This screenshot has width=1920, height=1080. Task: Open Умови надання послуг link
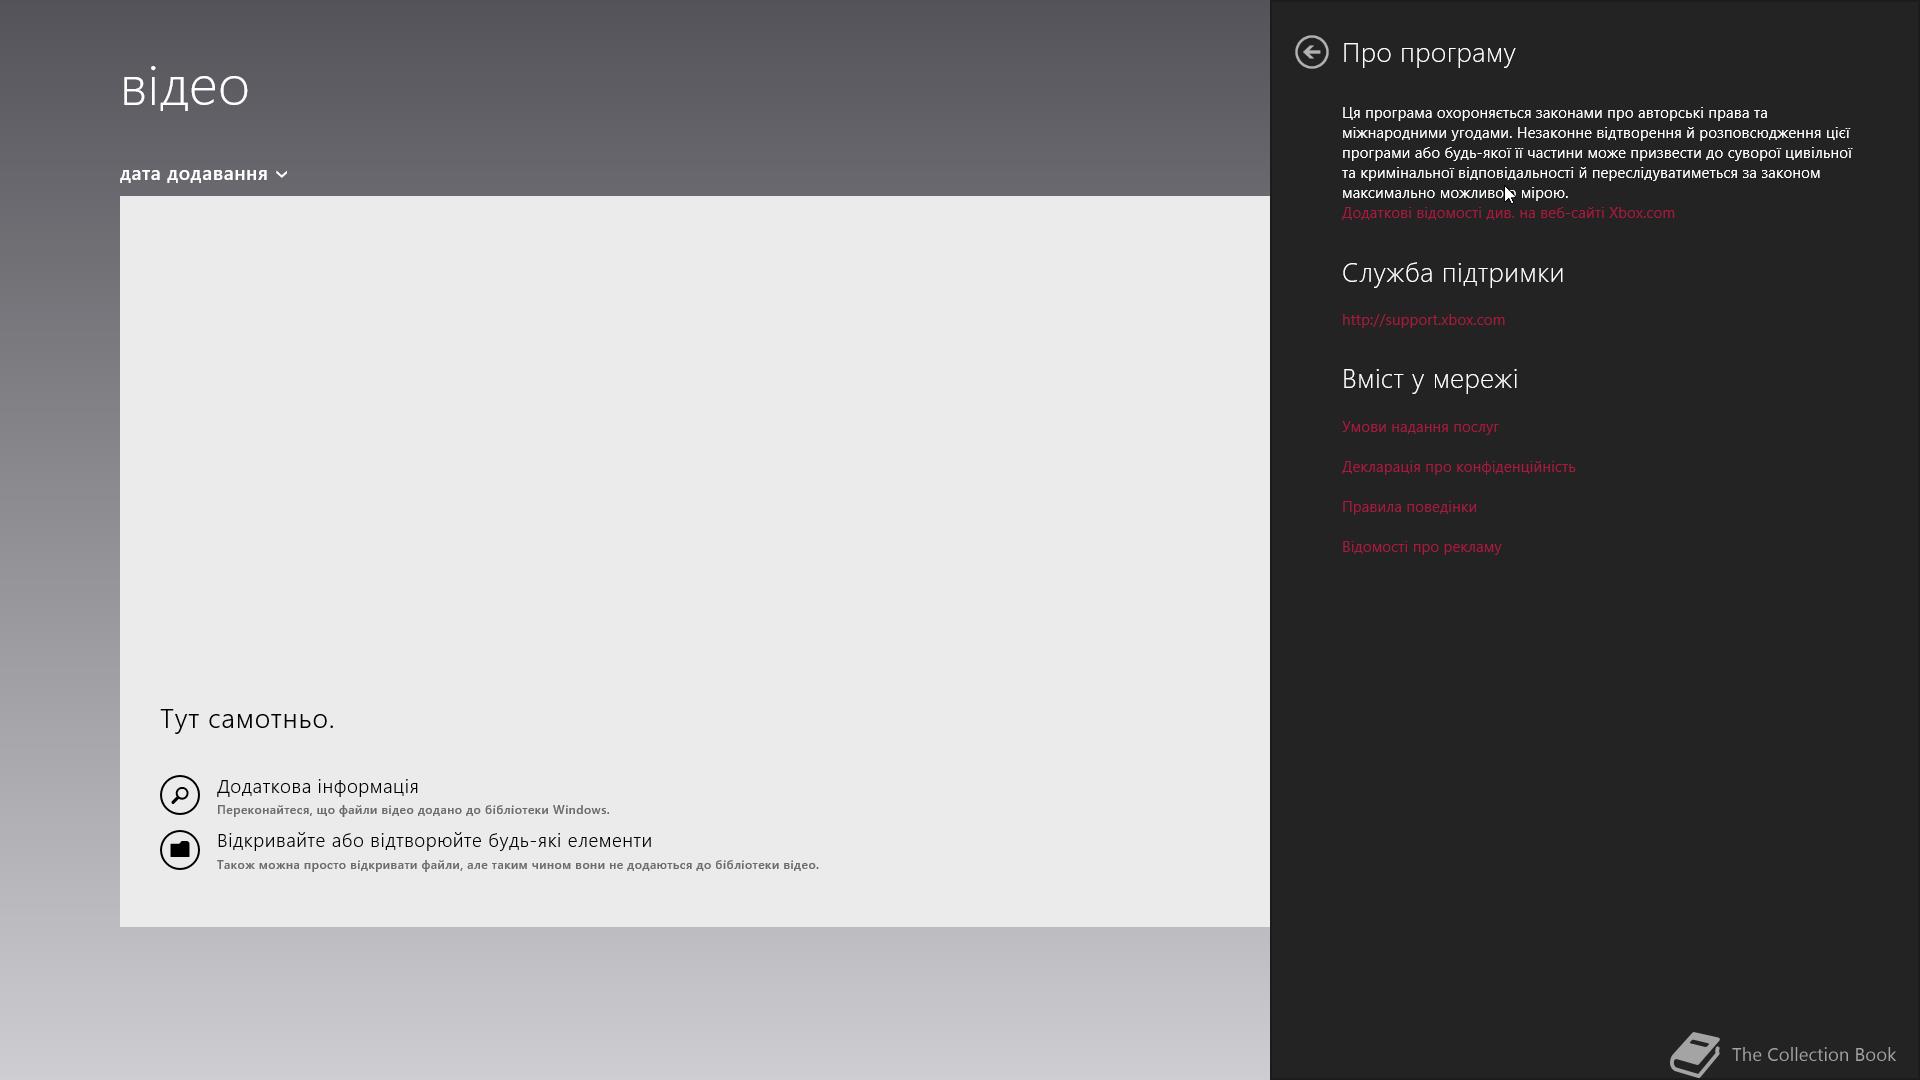[x=1420, y=427]
